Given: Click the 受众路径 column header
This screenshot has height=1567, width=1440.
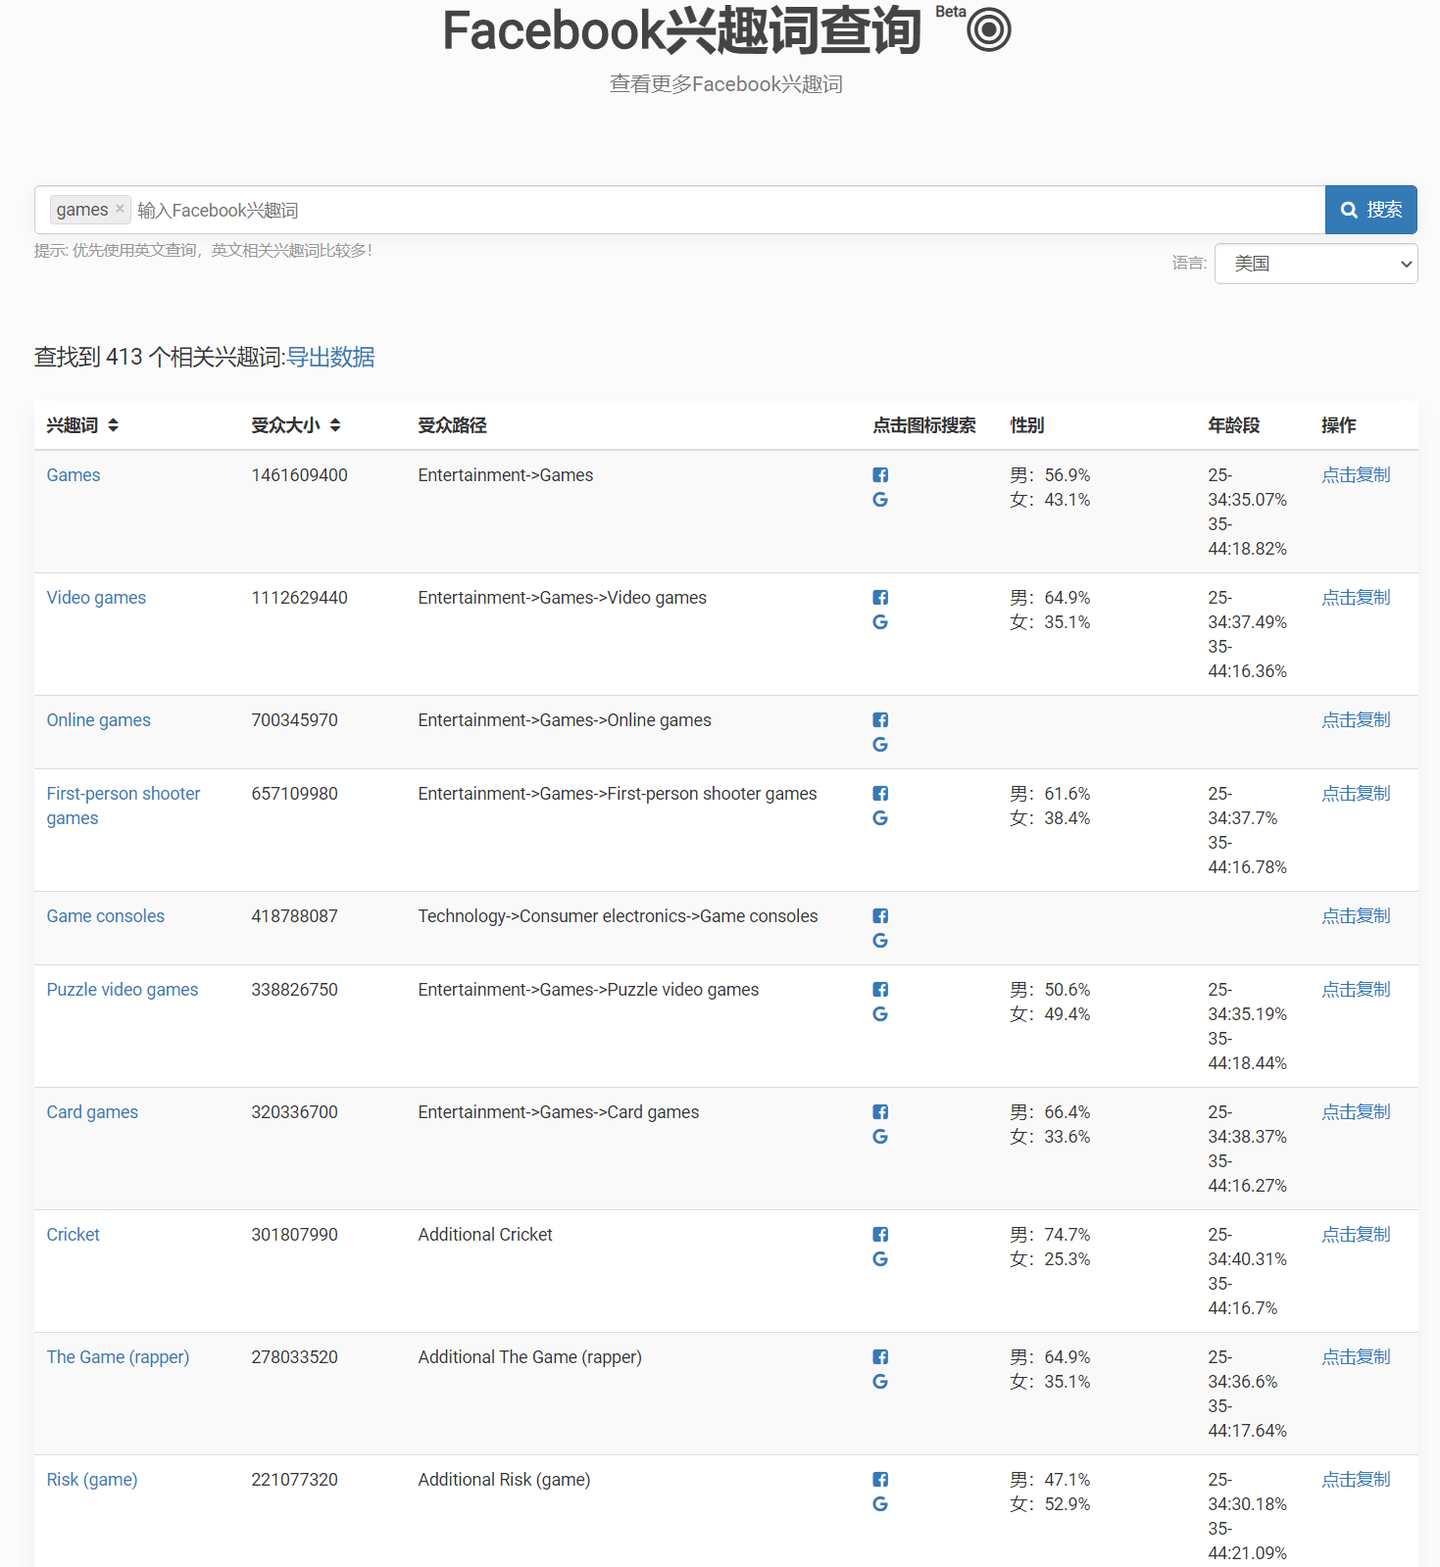Looking at the screenshot, I should click(x=452, y=425).
